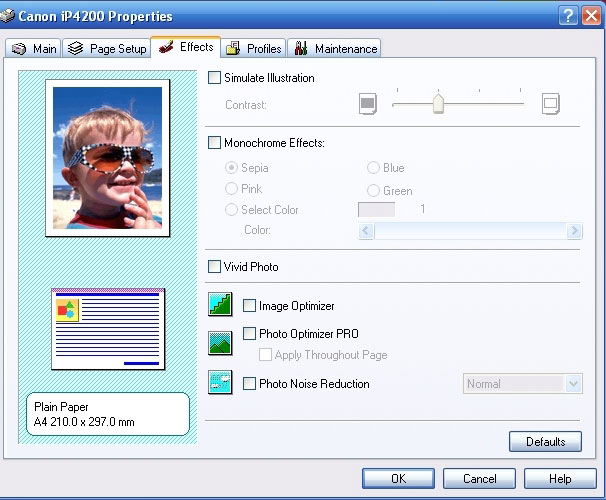The image size is (606, 500).
Task: Click the child photo preview thumbnail
Action: pos(107,158)
